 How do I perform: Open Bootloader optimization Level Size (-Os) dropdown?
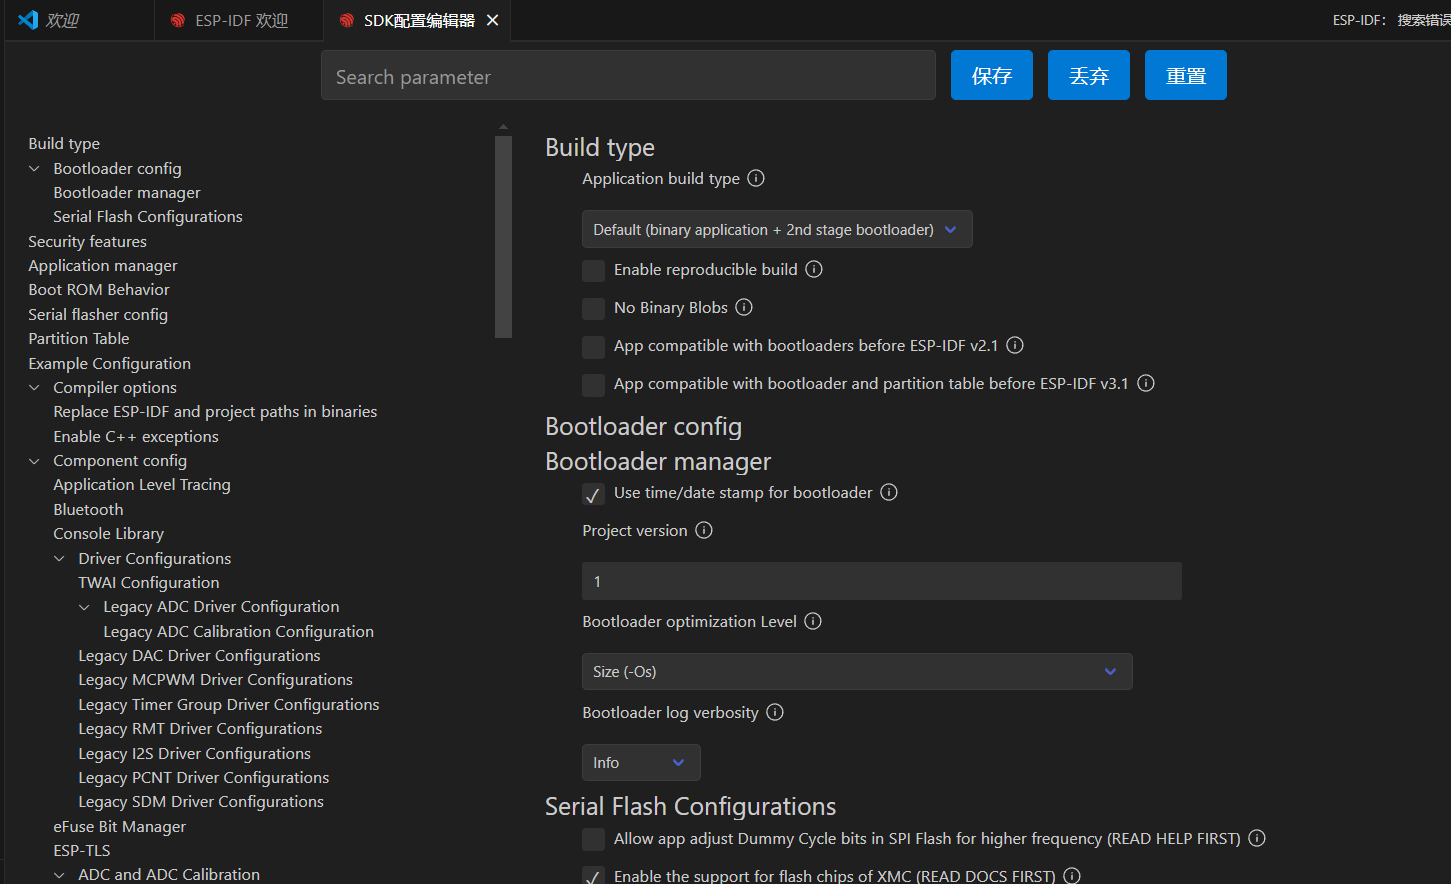(x=856, y=672)
